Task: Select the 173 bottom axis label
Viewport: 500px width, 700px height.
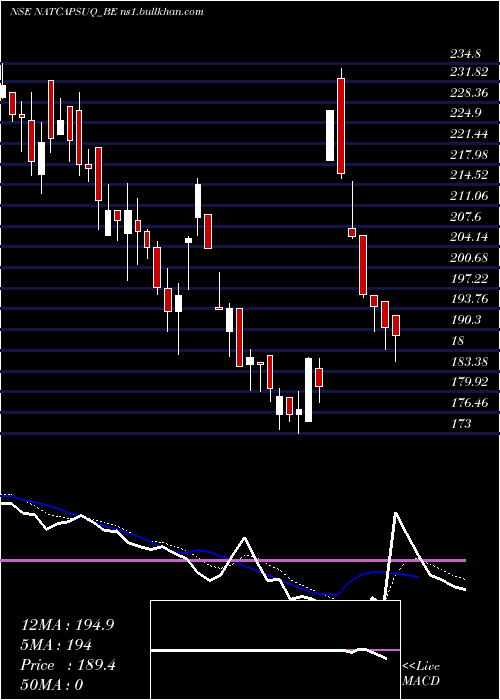Action: click(x=461, y=424)
